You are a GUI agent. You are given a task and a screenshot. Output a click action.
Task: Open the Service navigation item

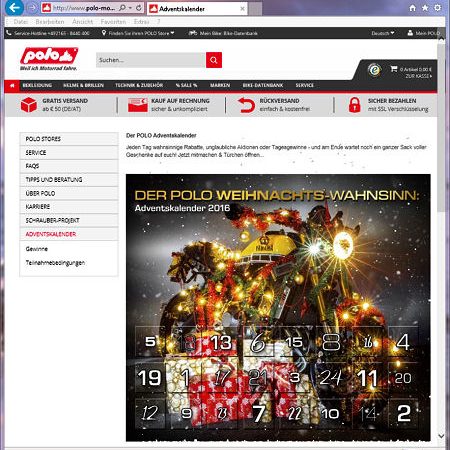304,85
